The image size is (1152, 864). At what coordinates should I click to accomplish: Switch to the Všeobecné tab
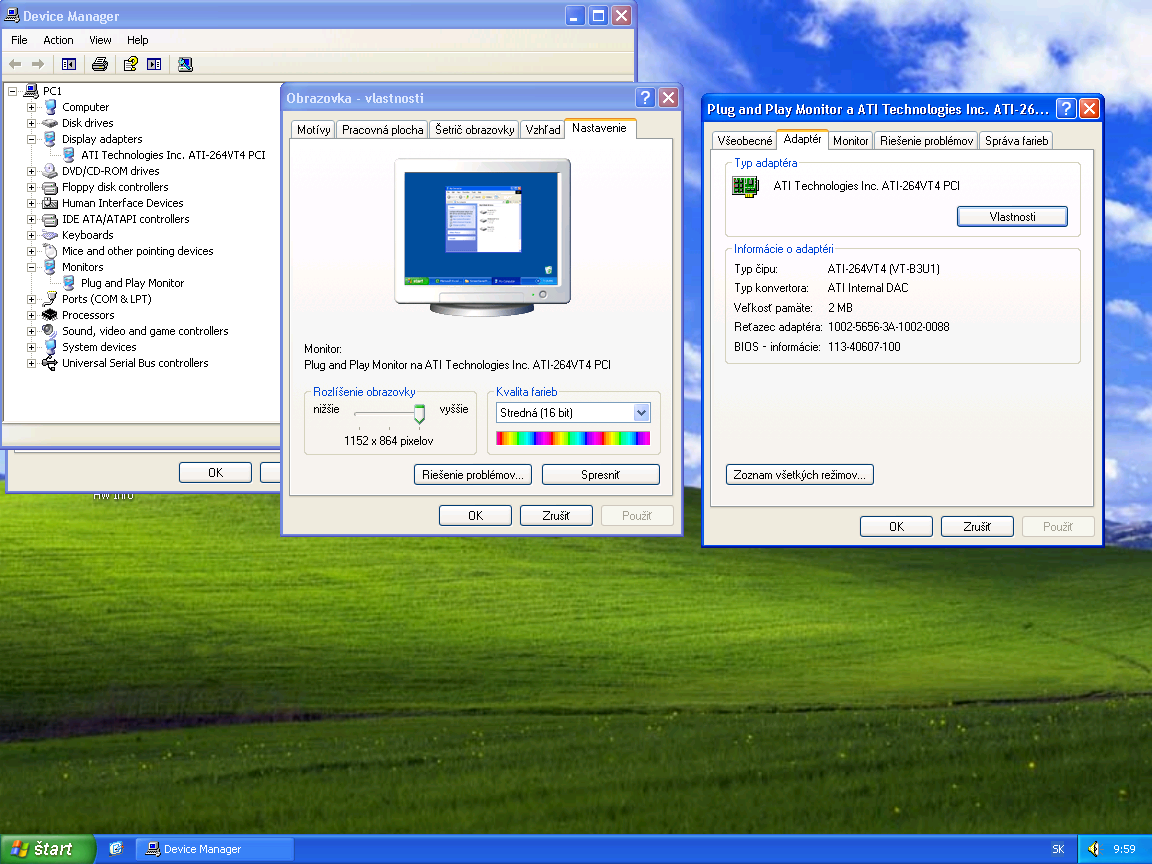pyautogui.click(x=745, y=140)
